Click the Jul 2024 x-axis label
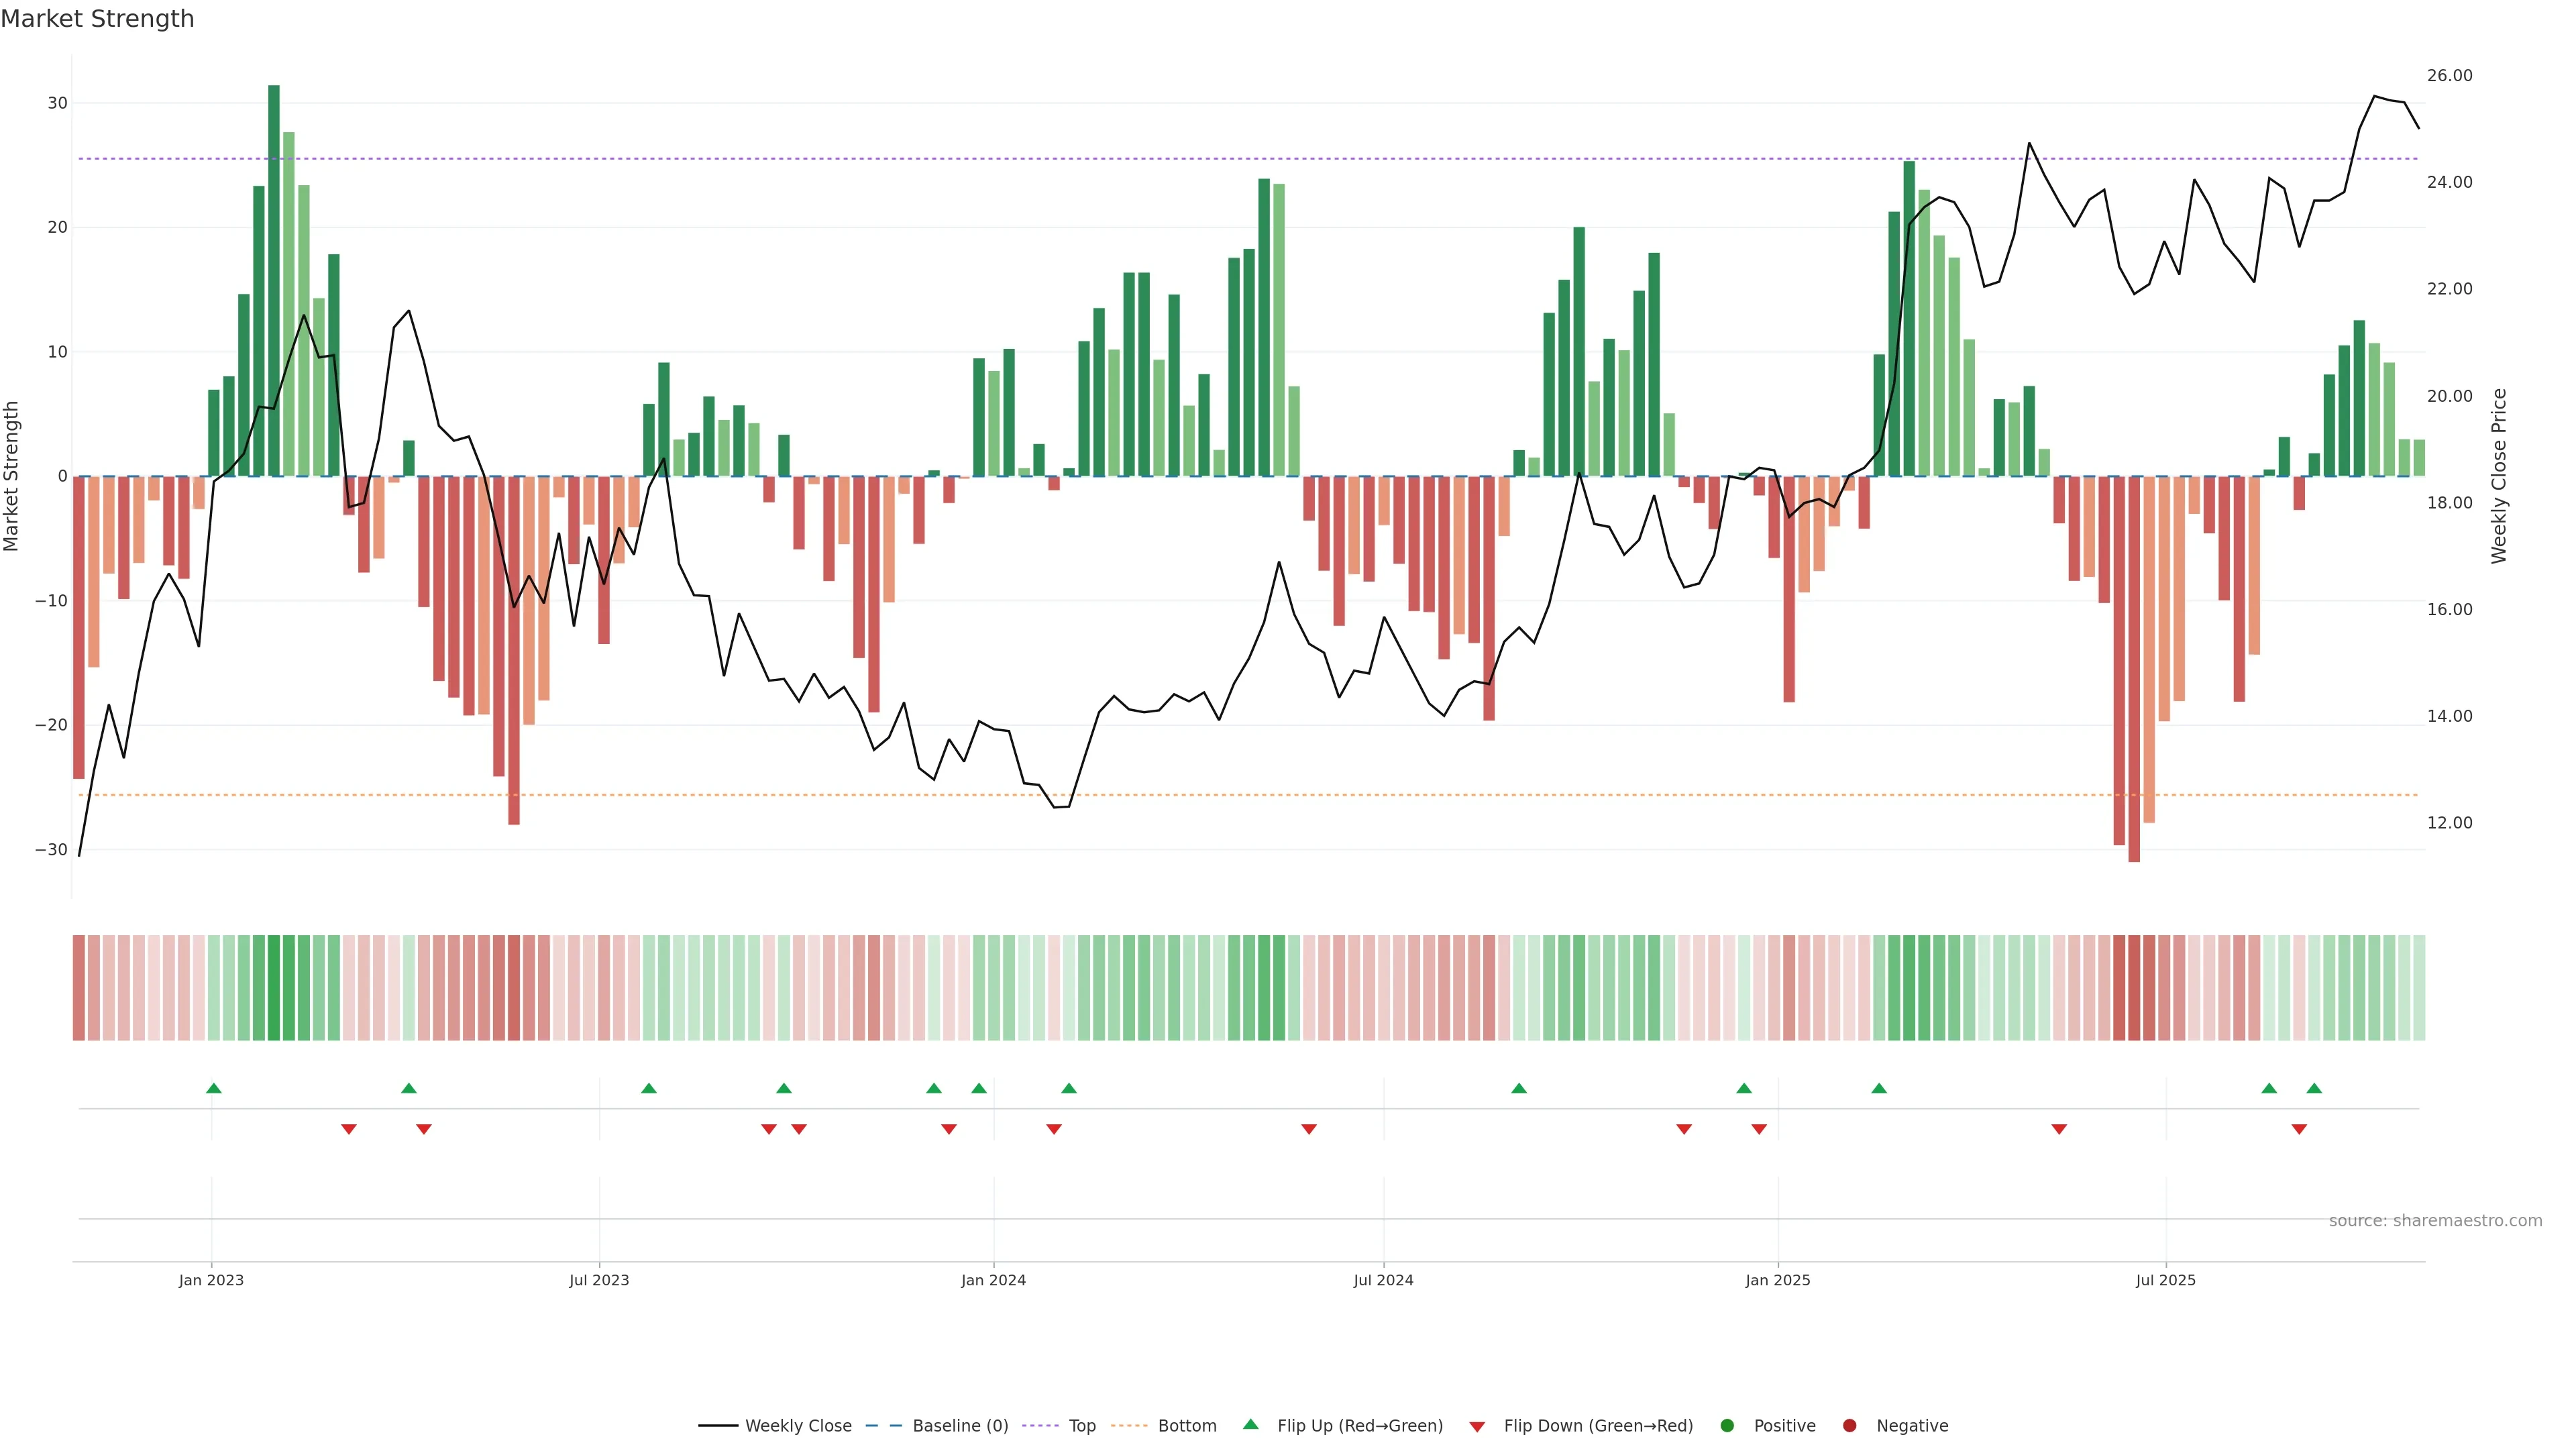 tap(1383, 1280)
